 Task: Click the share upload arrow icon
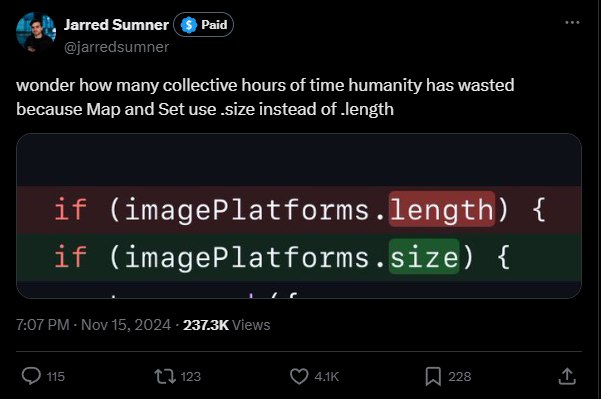pyautogui.click(x=567, y=376)
